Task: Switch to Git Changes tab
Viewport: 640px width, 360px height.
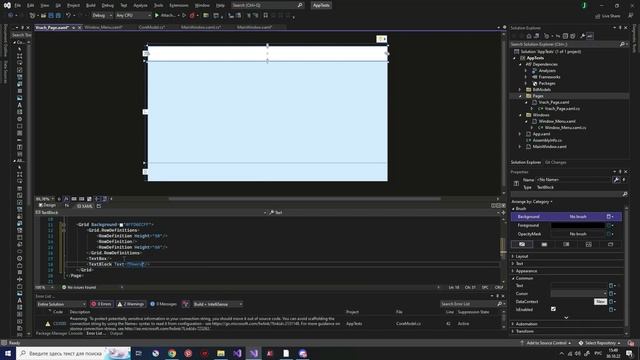Action: (x=556, y=162)
